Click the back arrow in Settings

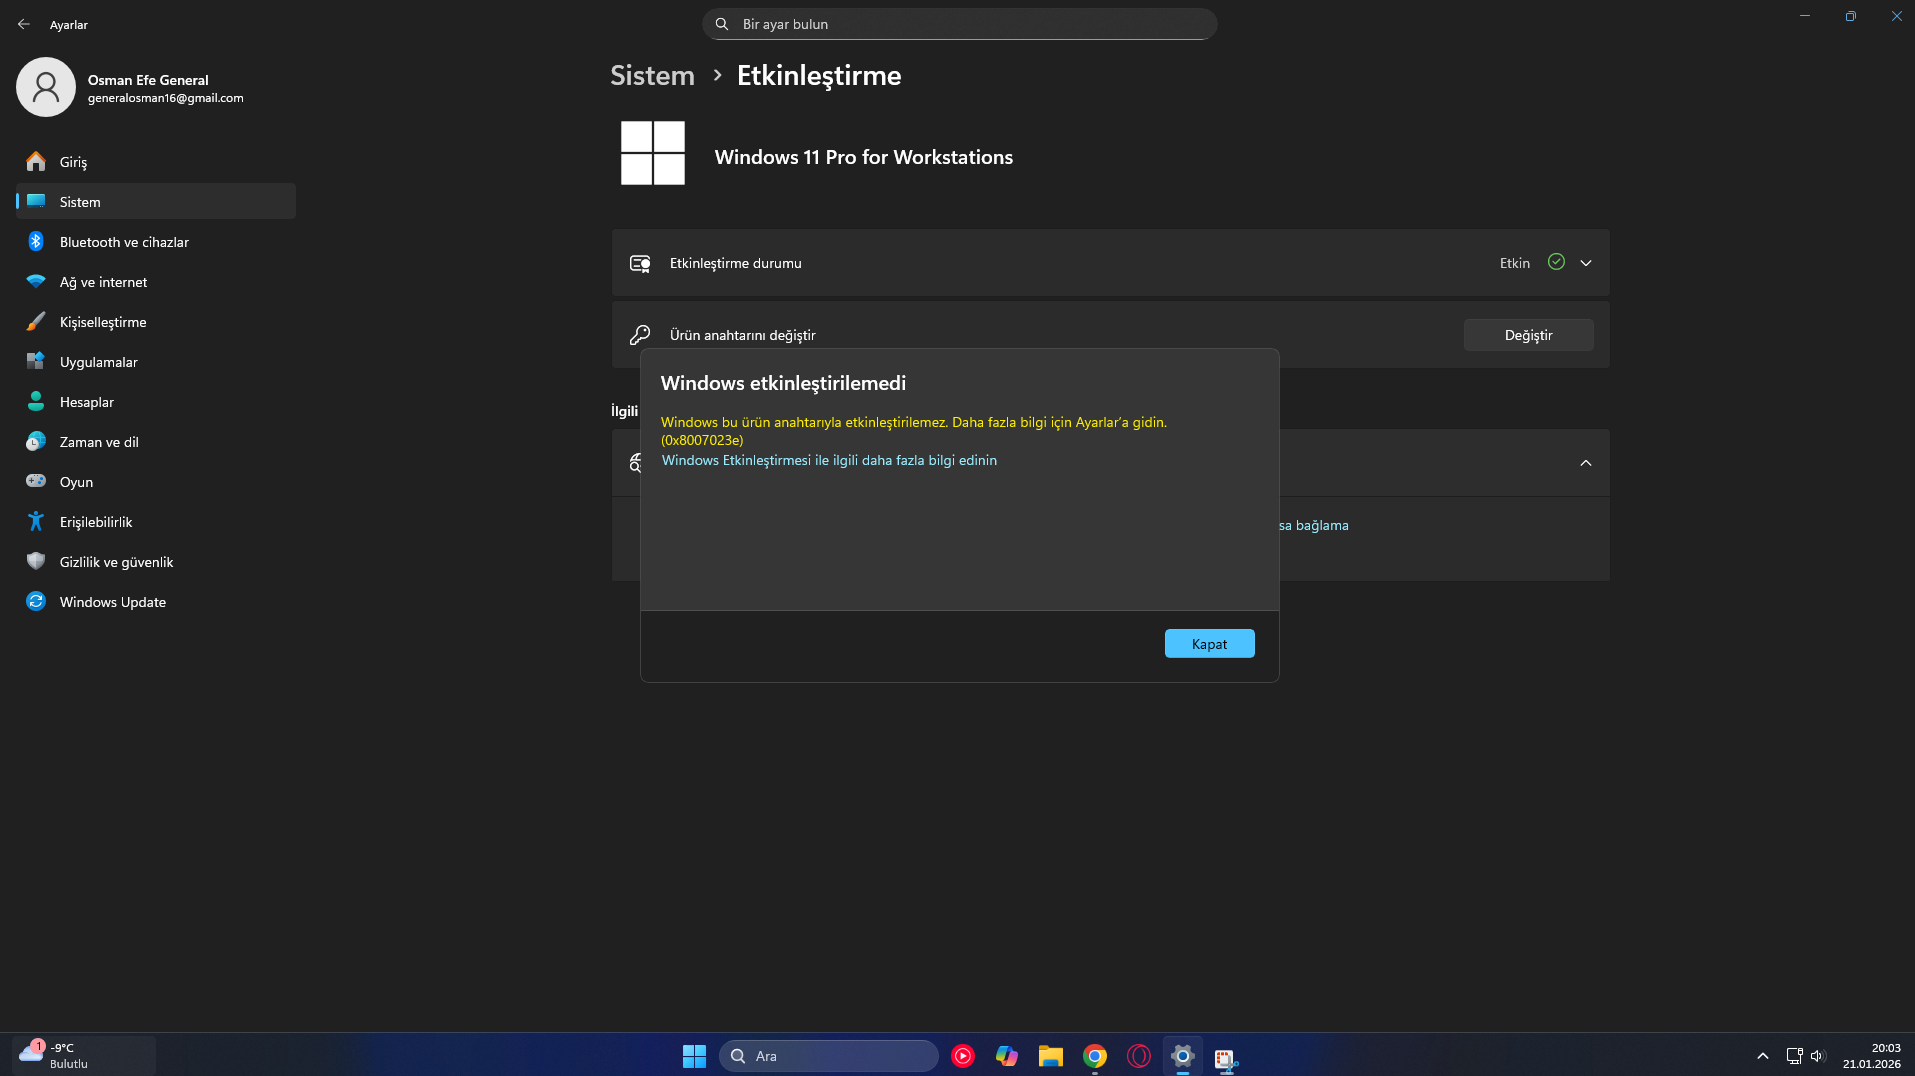(24, 24)
